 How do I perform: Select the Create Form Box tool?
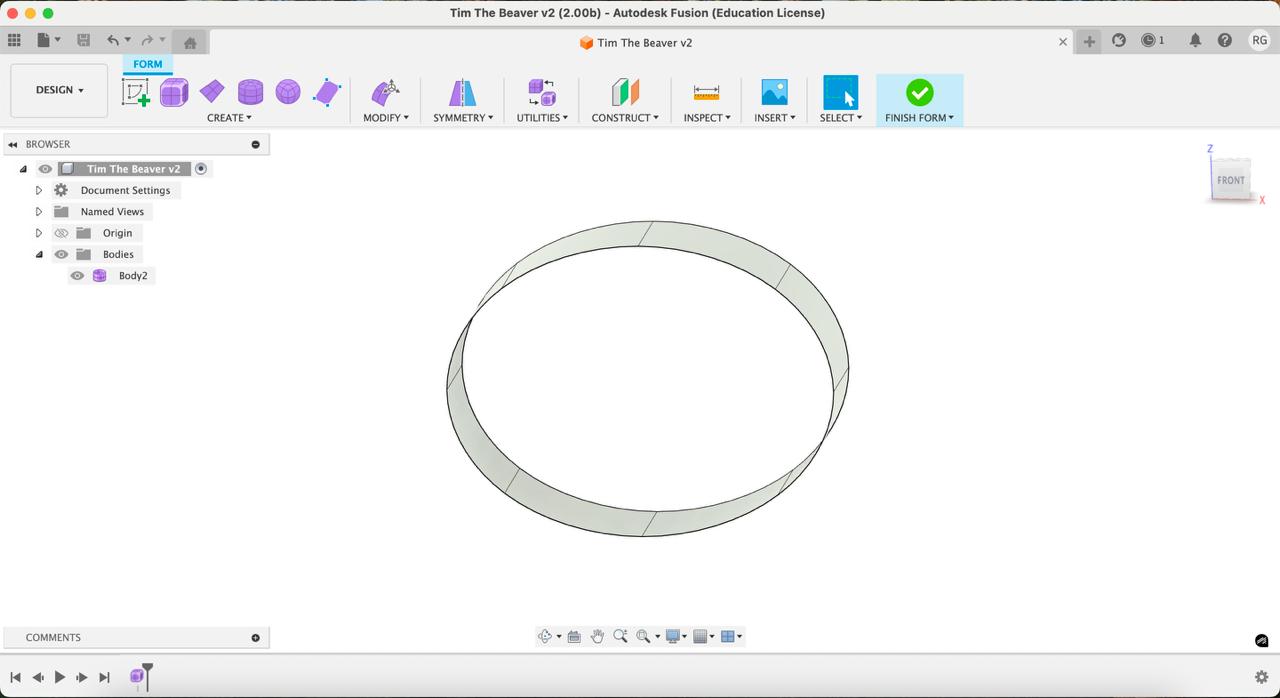174,93
